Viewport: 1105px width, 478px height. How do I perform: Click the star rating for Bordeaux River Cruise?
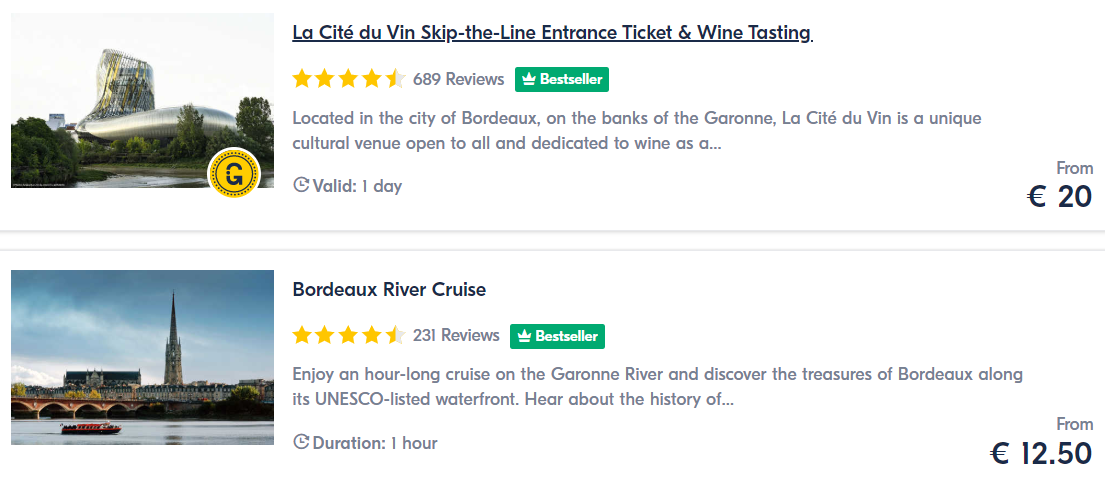point(349,336)
